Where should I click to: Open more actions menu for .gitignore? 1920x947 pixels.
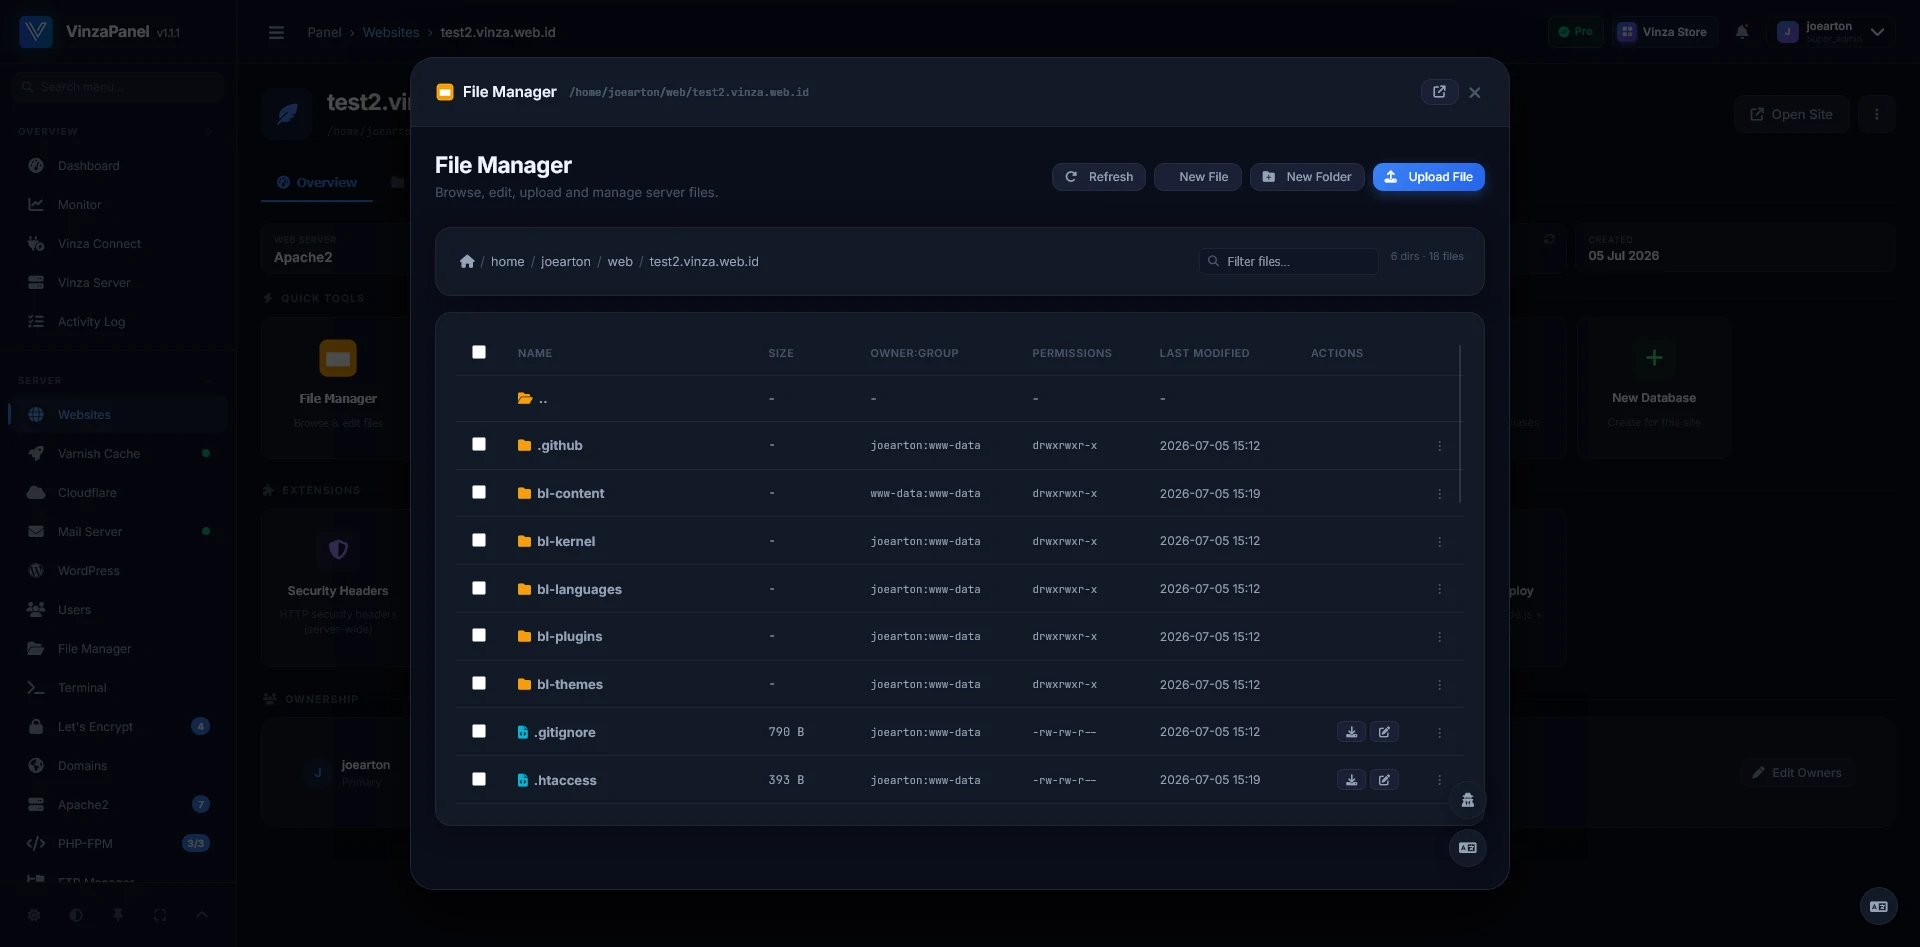[1440, 733]
